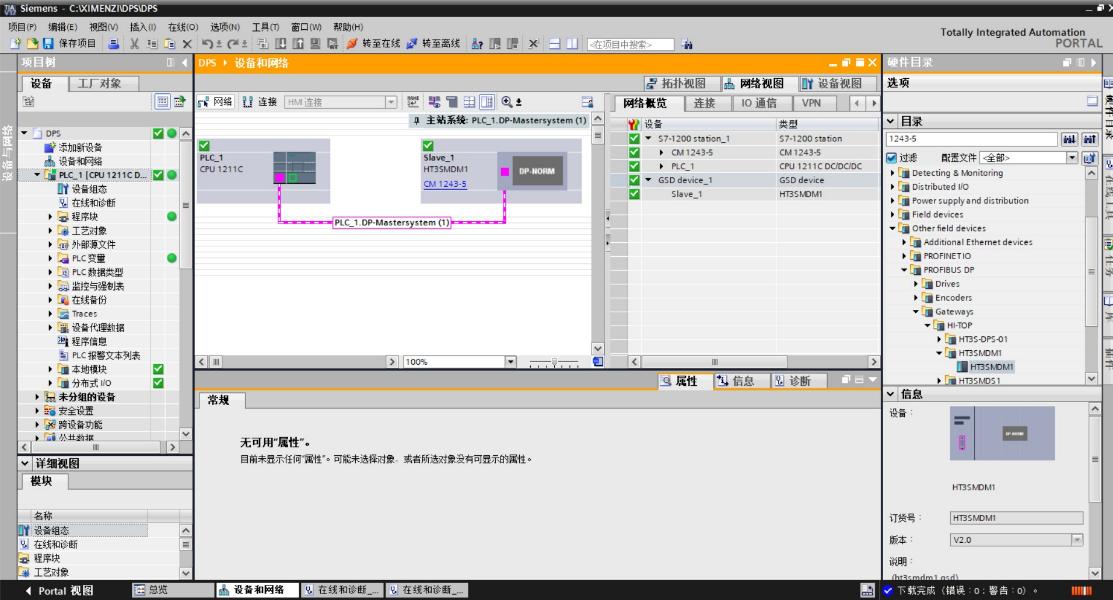Screen dimensions: 1113x600
Task: Expand the 程序块 node in project tree
Action: [51, 215]
